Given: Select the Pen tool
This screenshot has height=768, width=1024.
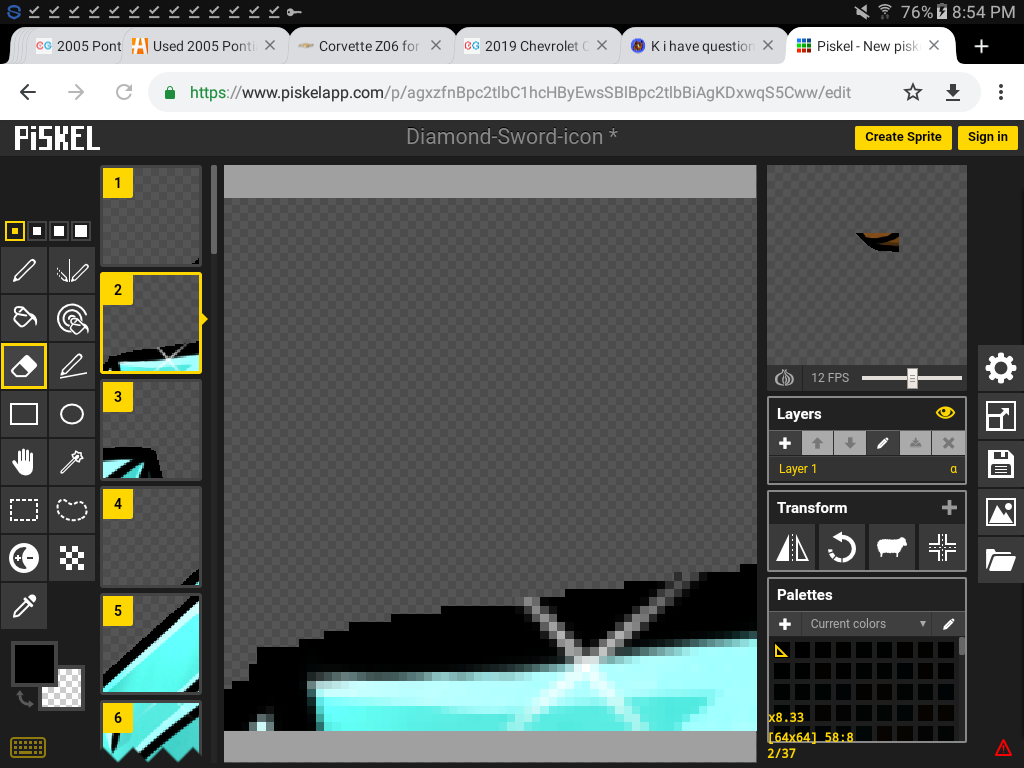Looking at the screenshot, I should [24, 270].
